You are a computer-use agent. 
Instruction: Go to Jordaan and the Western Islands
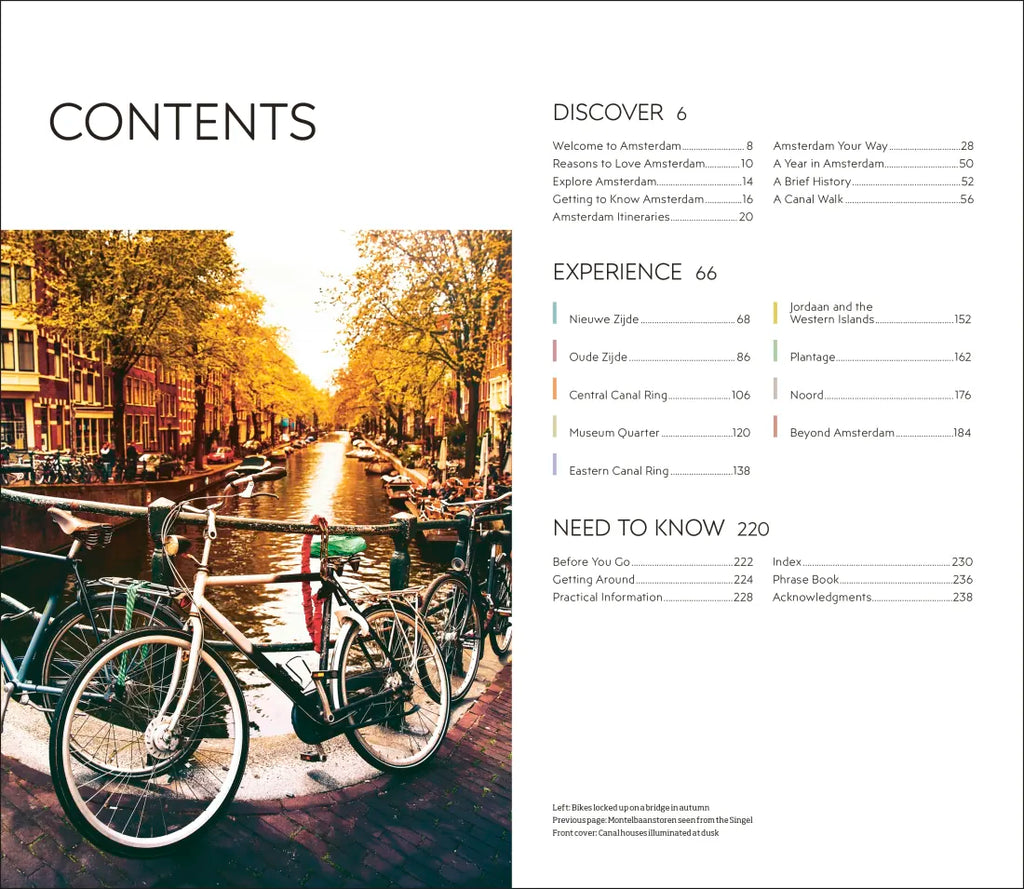tap(832, 313)
